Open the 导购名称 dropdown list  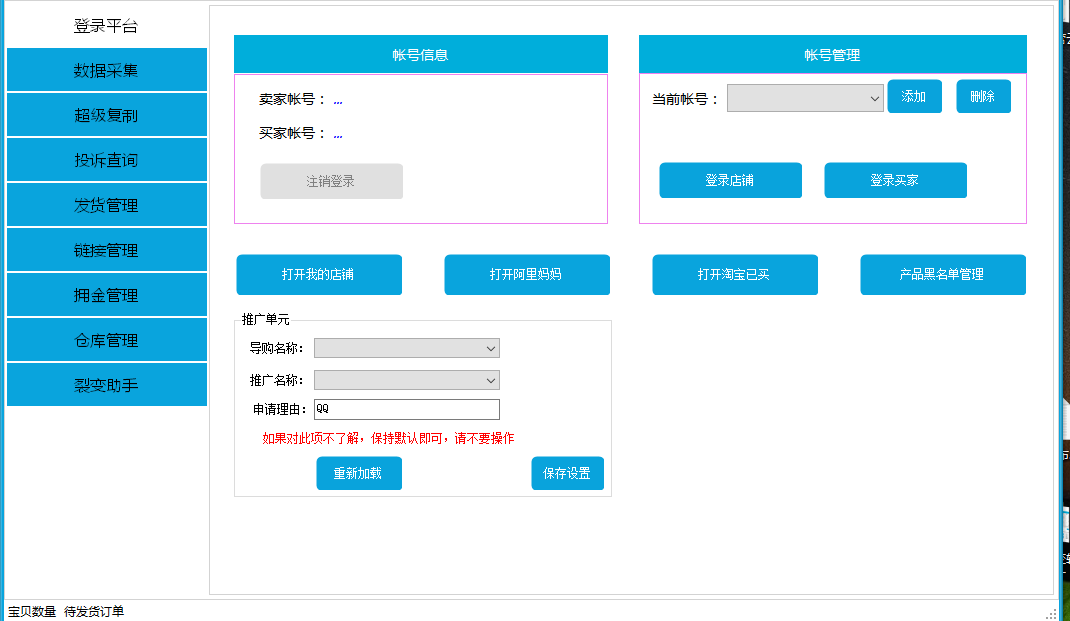[406, 348]
